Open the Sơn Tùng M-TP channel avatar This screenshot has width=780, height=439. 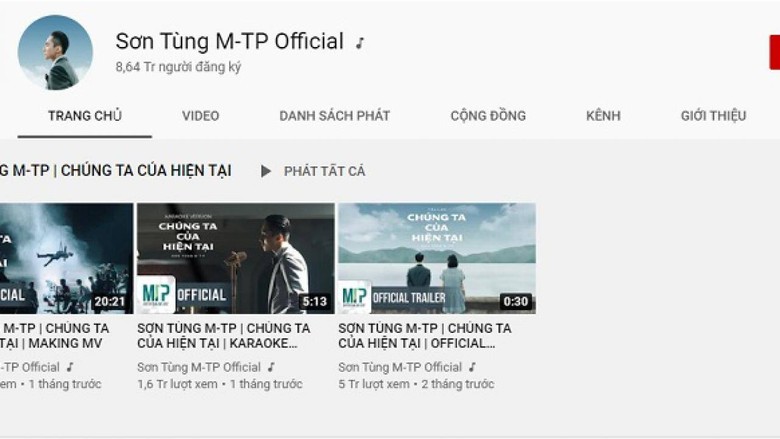click(x=55, y=53)
